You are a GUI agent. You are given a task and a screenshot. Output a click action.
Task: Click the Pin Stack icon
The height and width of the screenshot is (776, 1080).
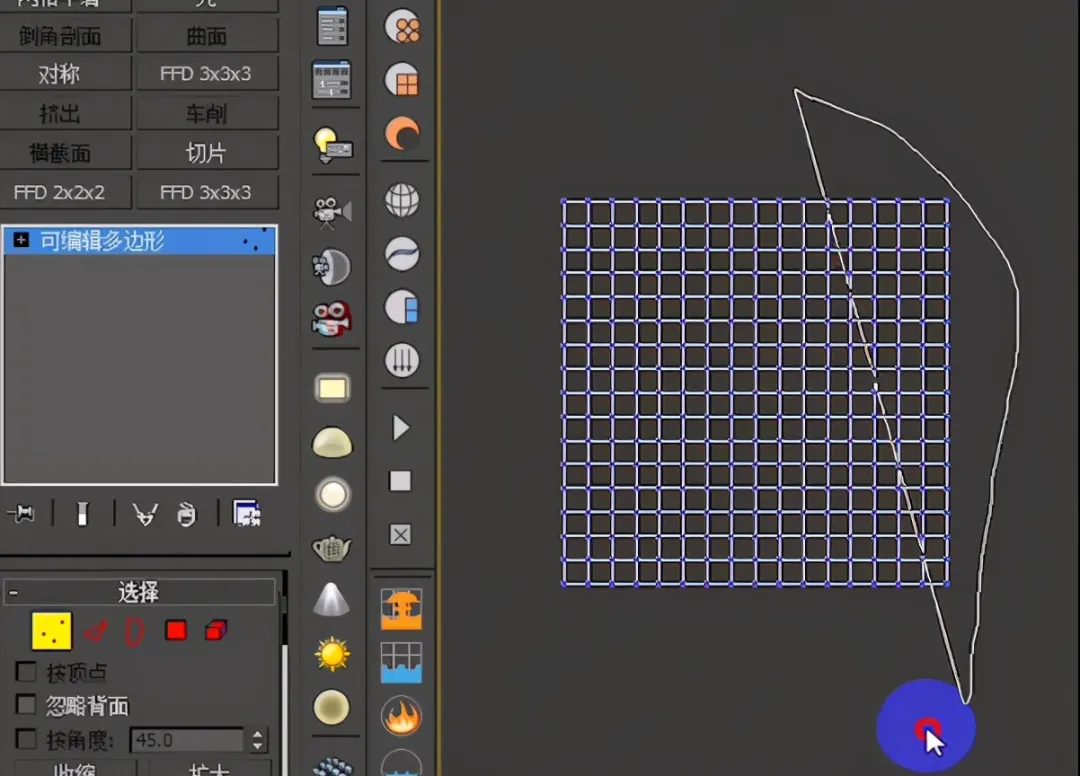click(x=21, y=514)
